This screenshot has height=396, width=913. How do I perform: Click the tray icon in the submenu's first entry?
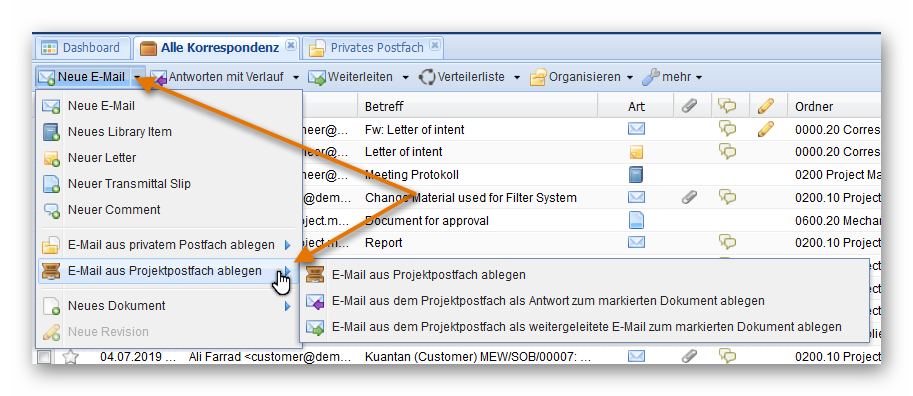pyautogui.click(x=315, y=275)
